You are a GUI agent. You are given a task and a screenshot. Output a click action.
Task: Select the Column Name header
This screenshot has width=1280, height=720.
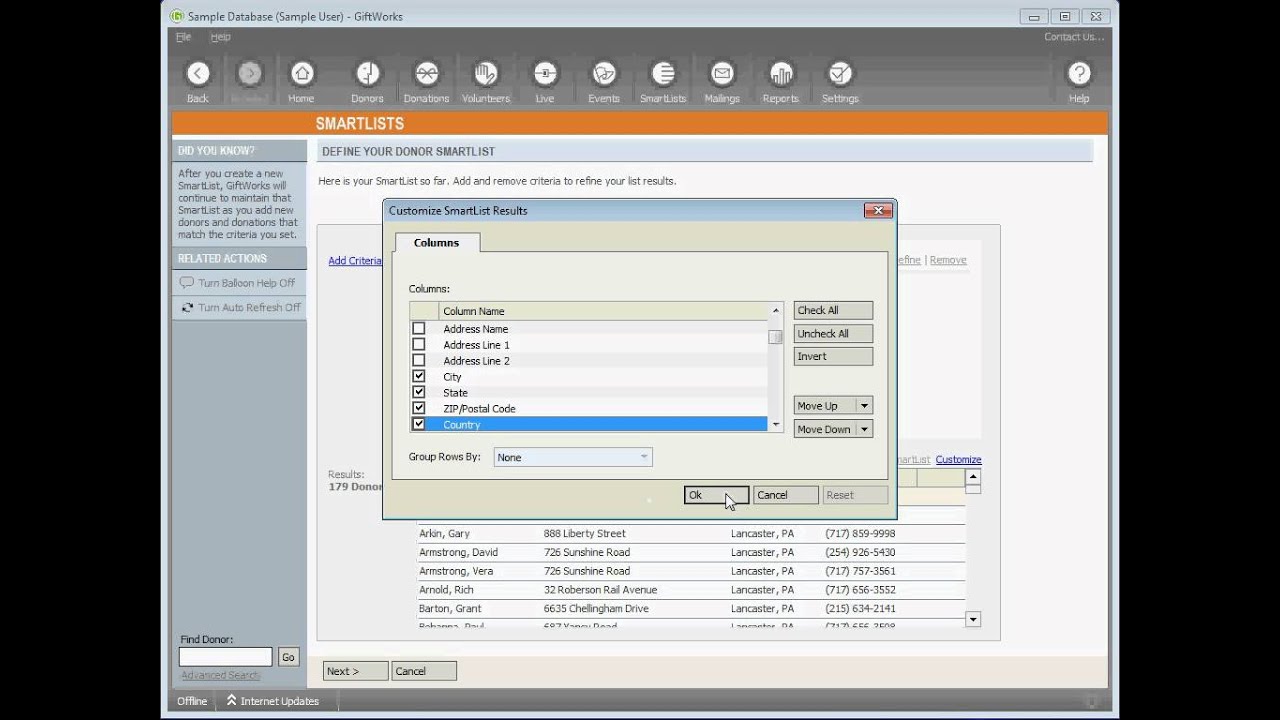(x=603, y=311)
